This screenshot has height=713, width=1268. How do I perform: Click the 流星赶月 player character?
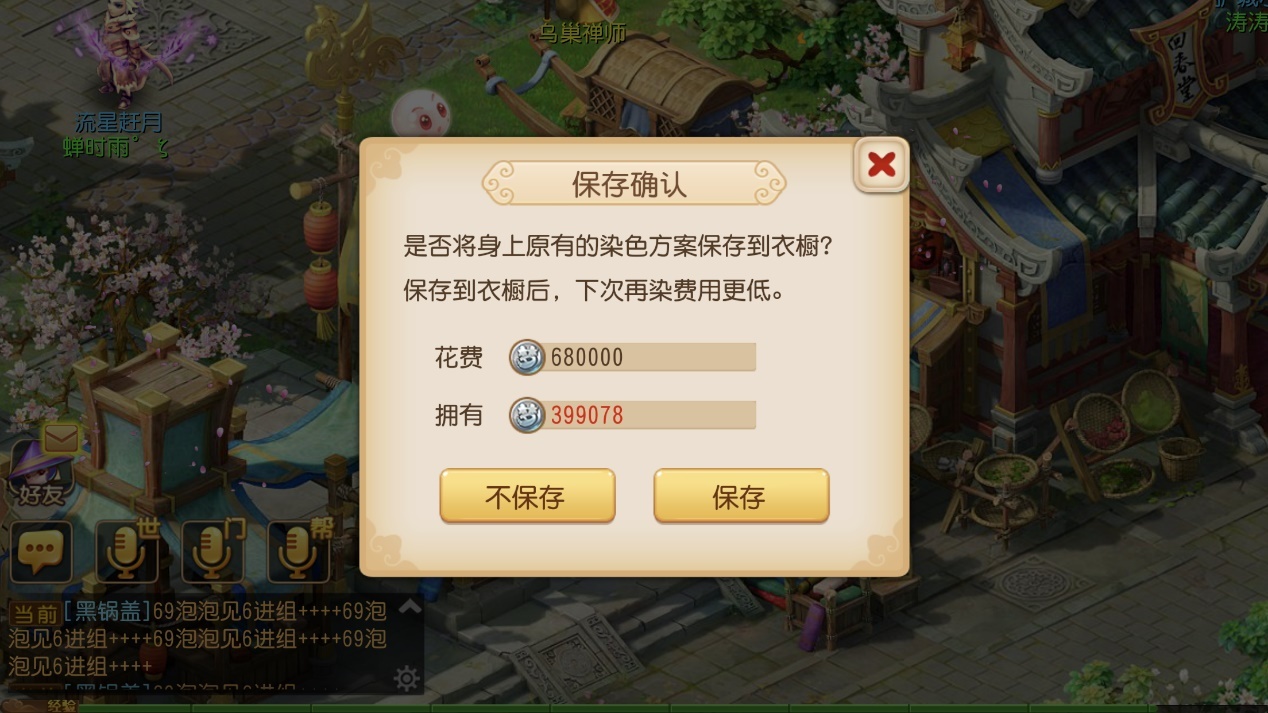tap(125, 55)
